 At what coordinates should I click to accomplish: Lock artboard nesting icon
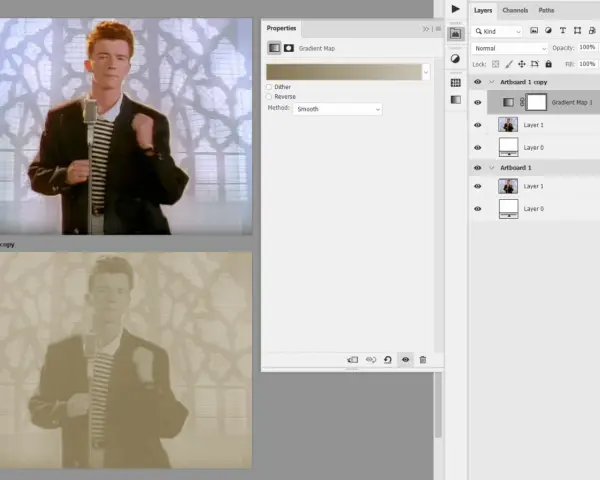click(535, 64)
